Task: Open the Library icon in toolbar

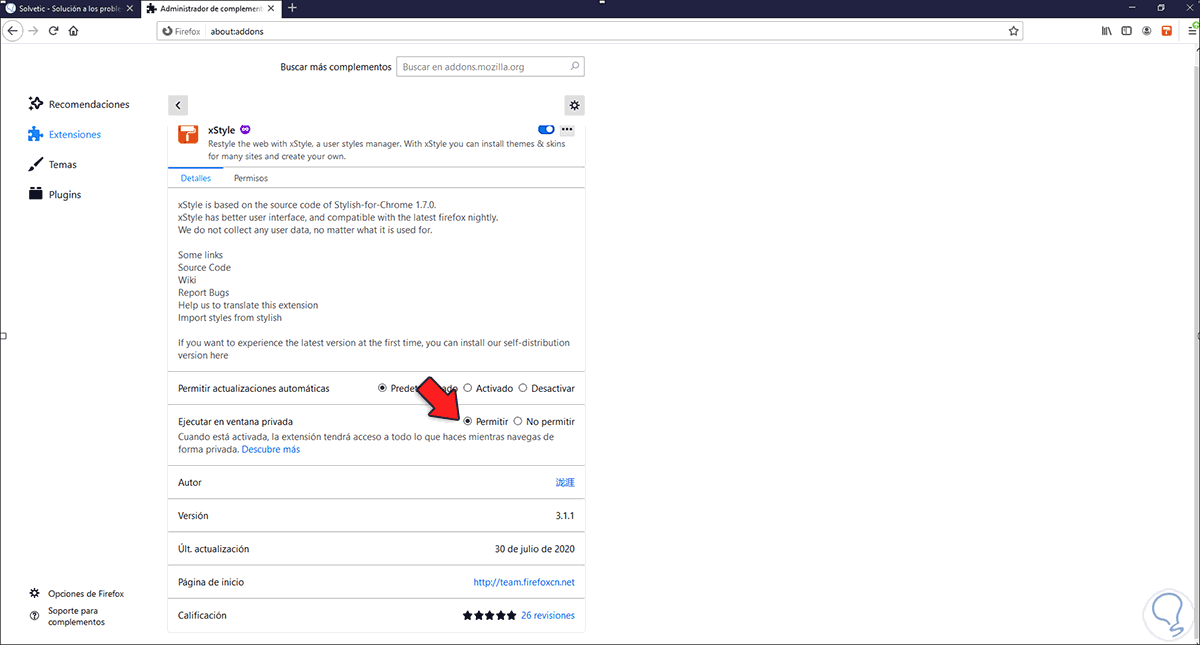Action: 1106,31
